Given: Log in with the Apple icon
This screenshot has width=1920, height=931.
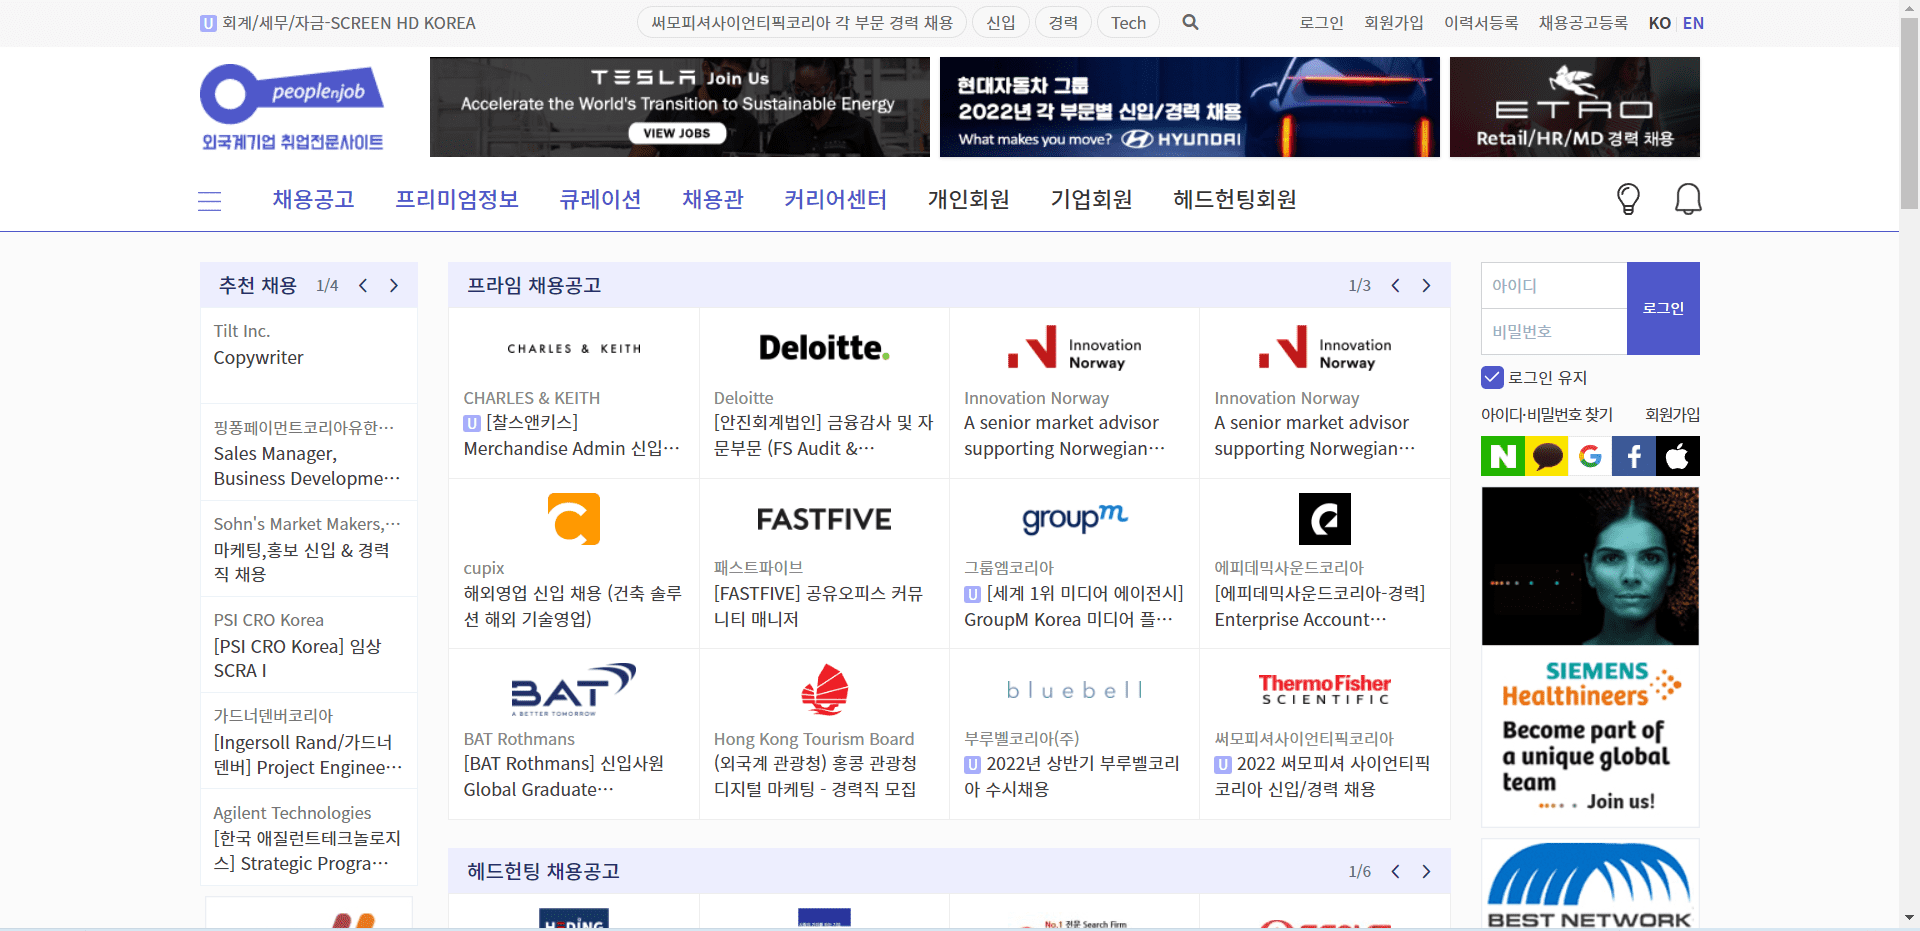Looking at the screenshot, I should 1678,456.
